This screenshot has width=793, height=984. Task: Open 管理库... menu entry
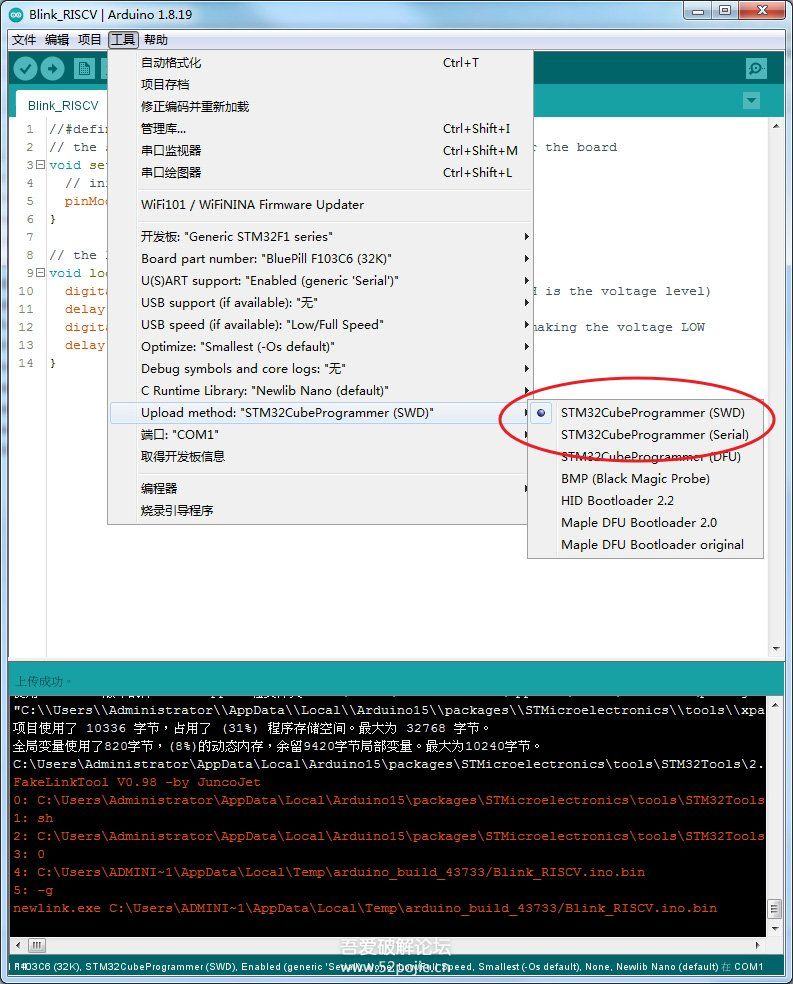tap(320, 129)
